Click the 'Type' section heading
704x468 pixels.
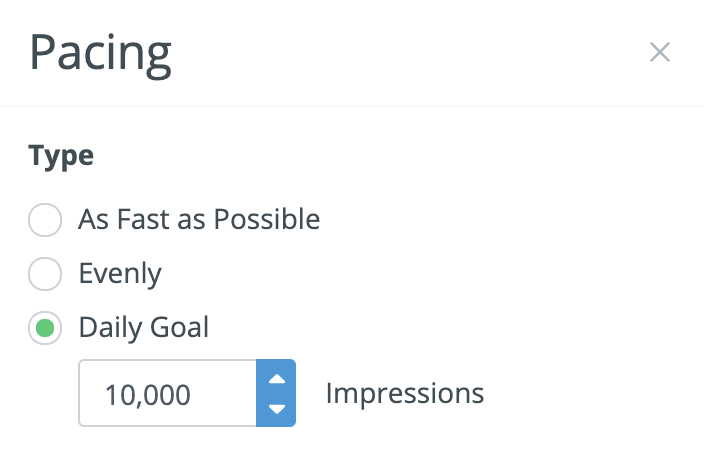click(x=61, y=156)
